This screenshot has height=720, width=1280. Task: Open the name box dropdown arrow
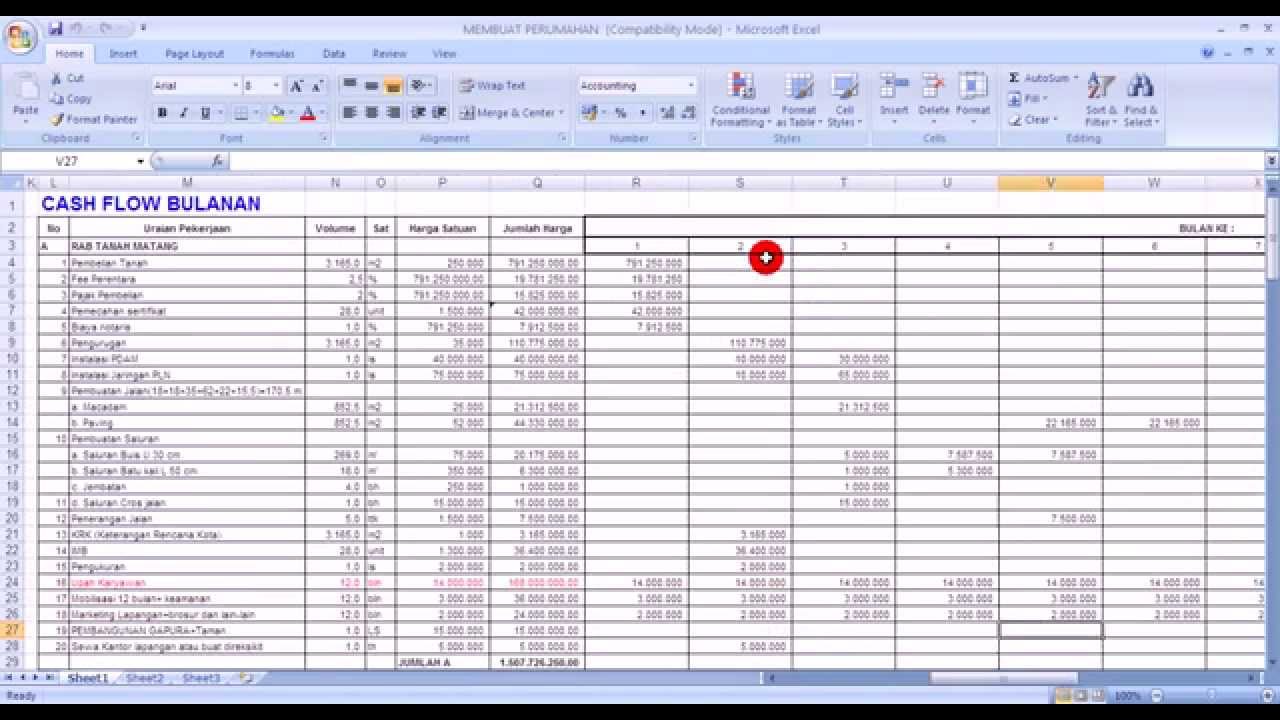(x=141, y=161)
